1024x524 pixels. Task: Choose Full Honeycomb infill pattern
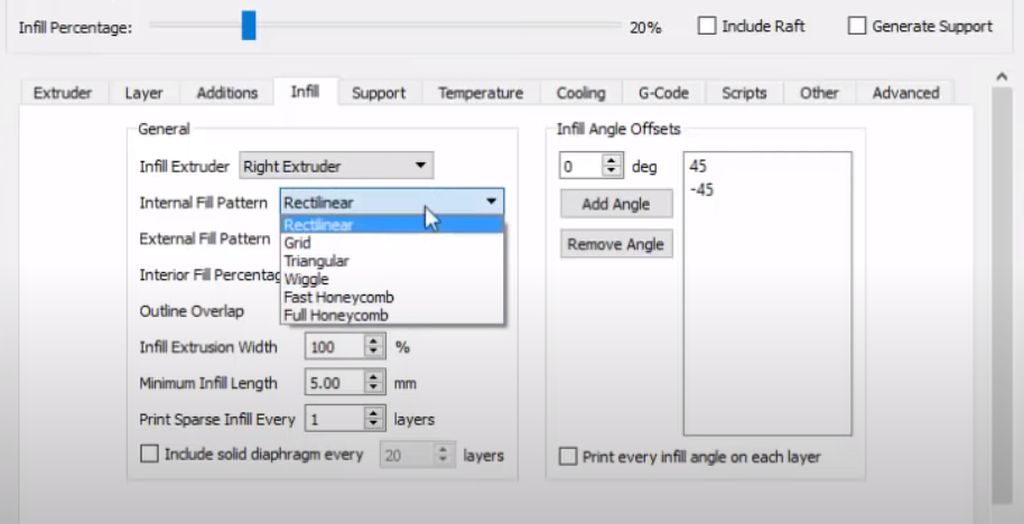[x=336, y=316]
